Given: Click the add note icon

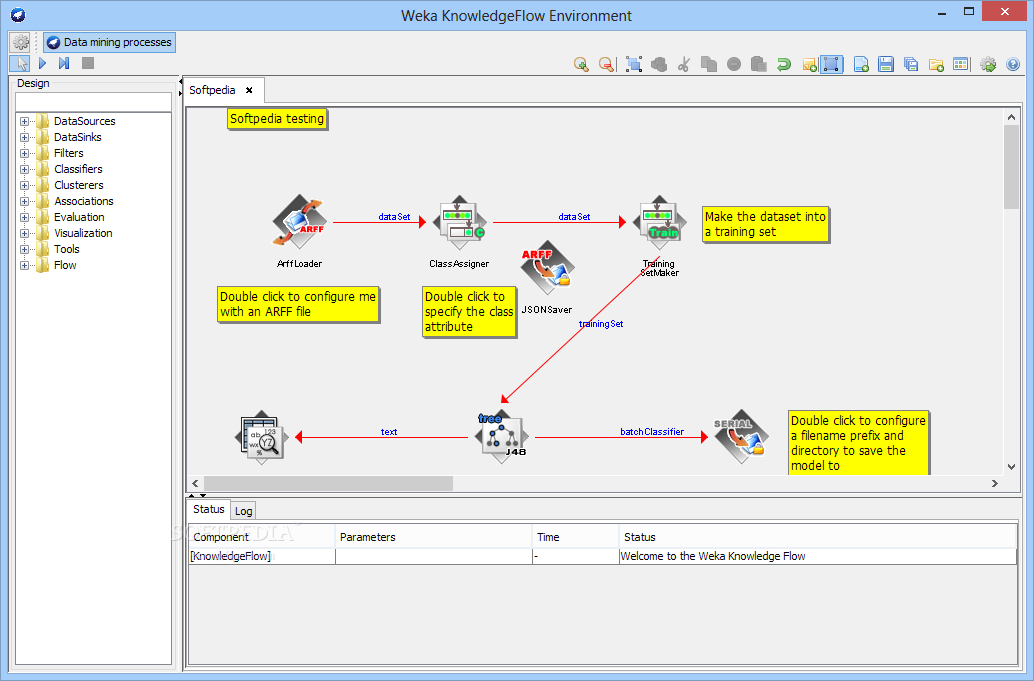Looking at the screenshot, I should coord(809,64).
